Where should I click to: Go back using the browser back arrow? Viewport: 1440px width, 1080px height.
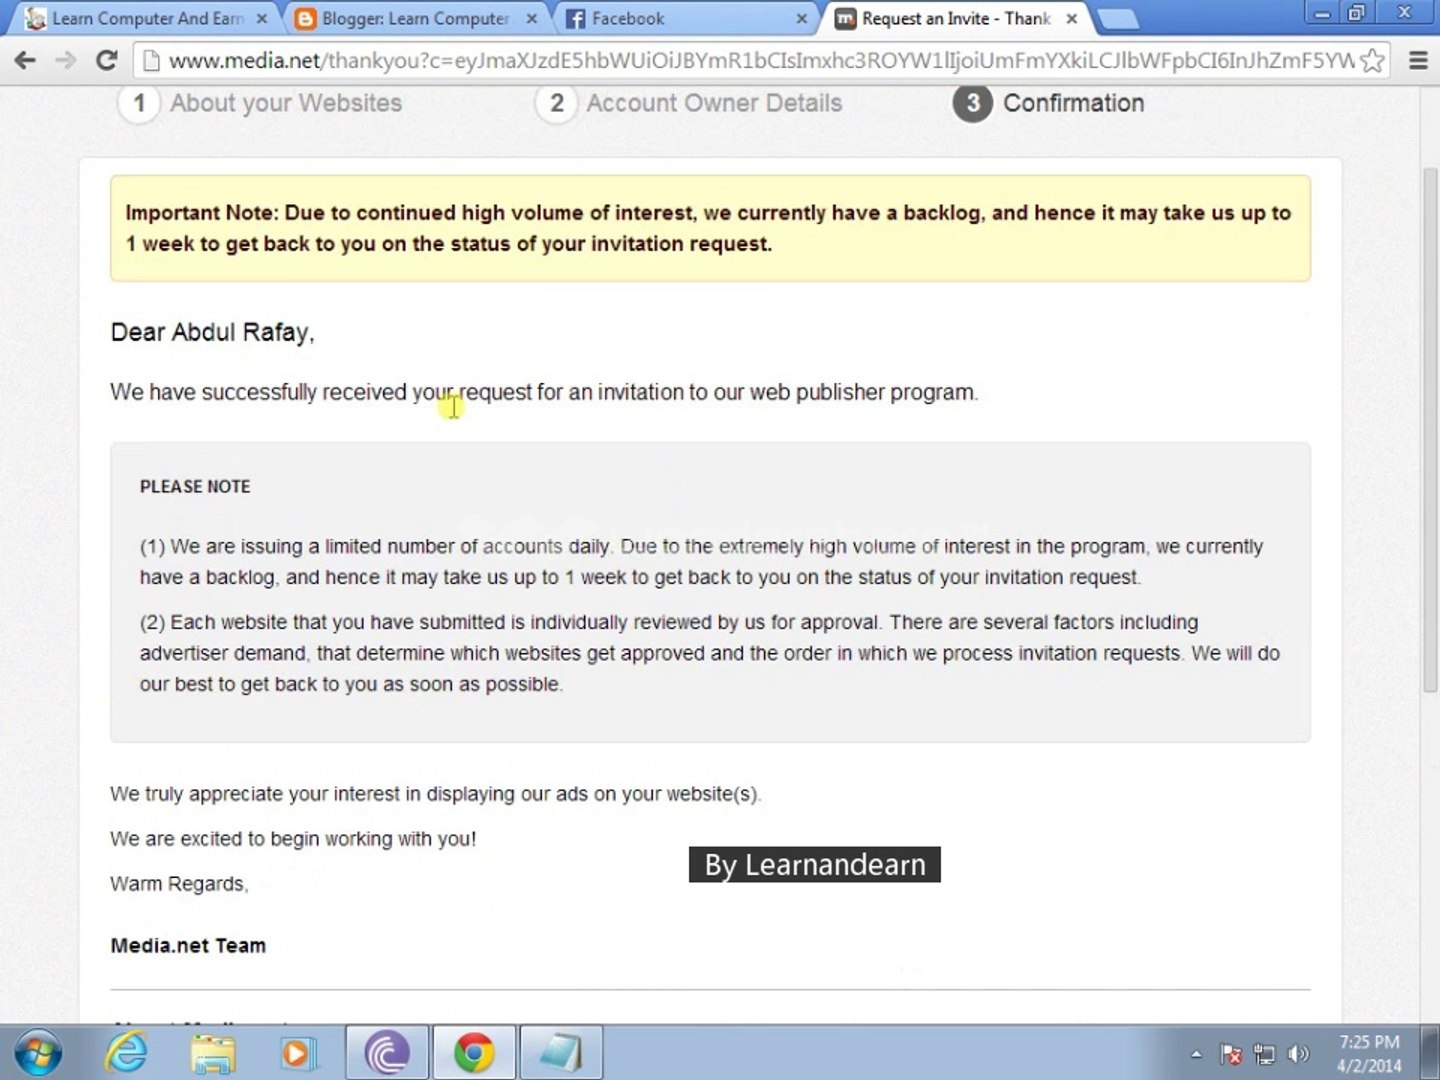26,60
